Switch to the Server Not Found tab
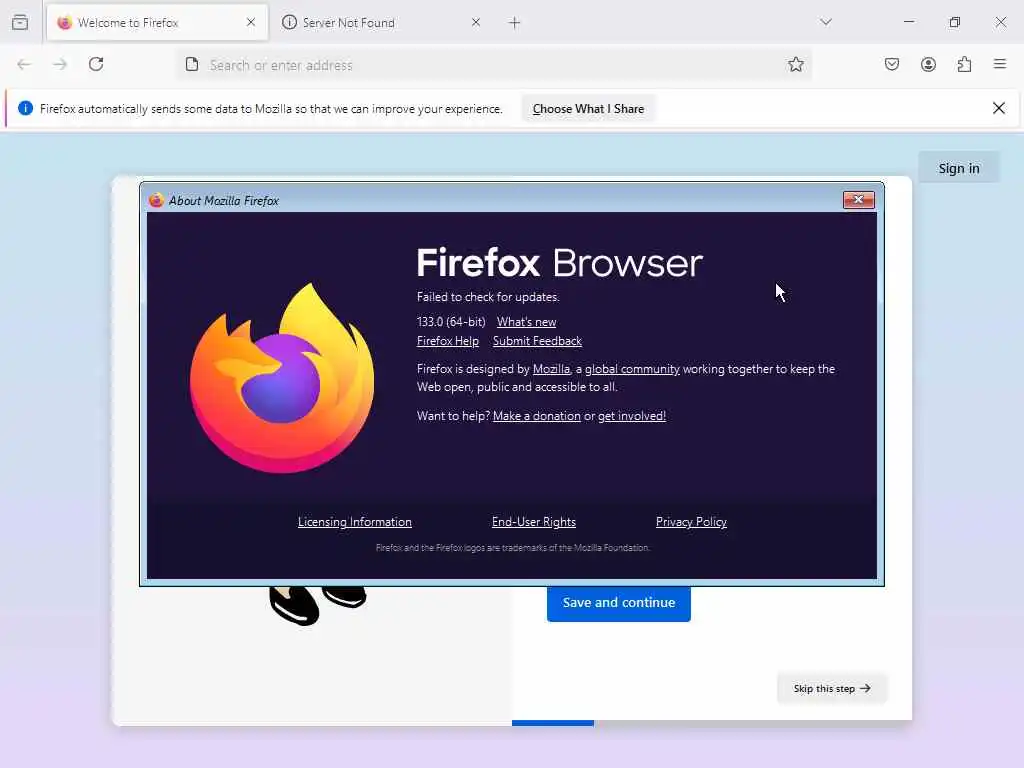Image resolution: width=1024 pixels, height=768 pixels. click(381, 22)
